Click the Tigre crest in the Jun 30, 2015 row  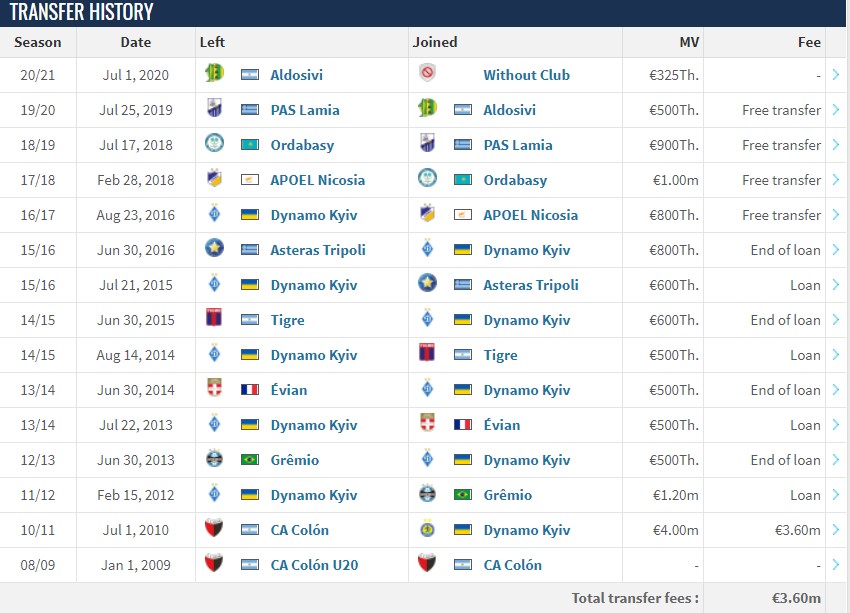(214, 318)
